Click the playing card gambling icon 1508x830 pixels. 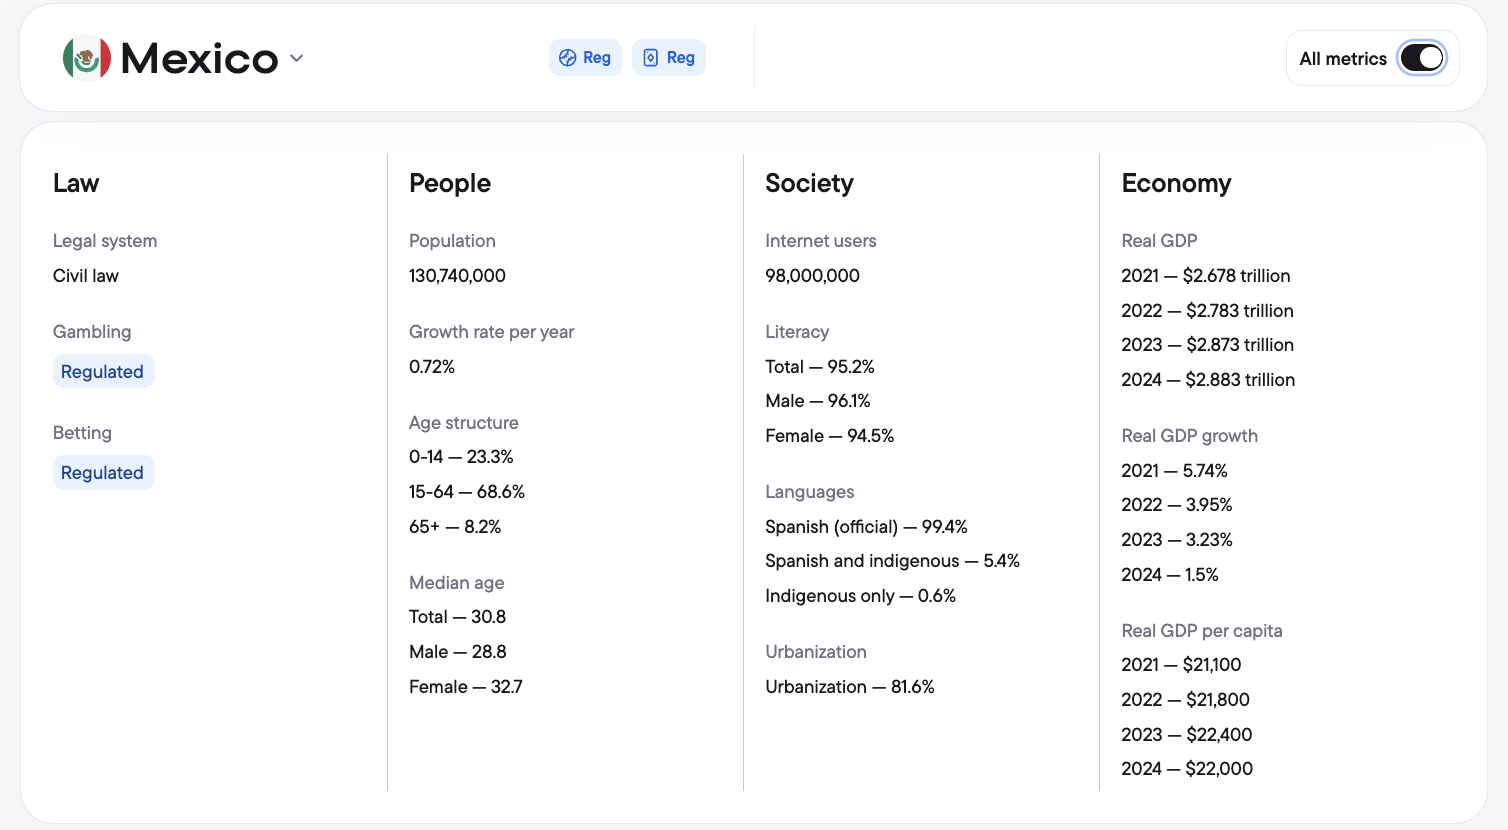coord(651,58)
